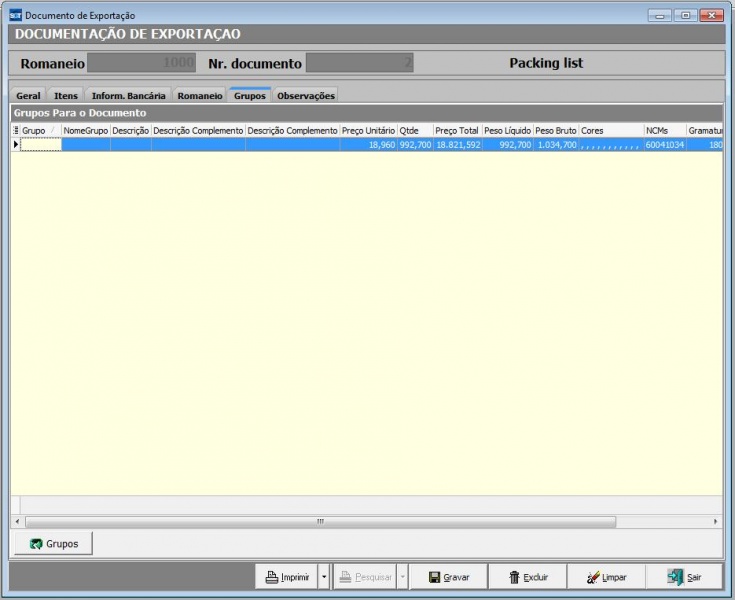Viewport: 735px width, 600px height.
Task: Click the Romaneio number field
Action: point(142,63)
